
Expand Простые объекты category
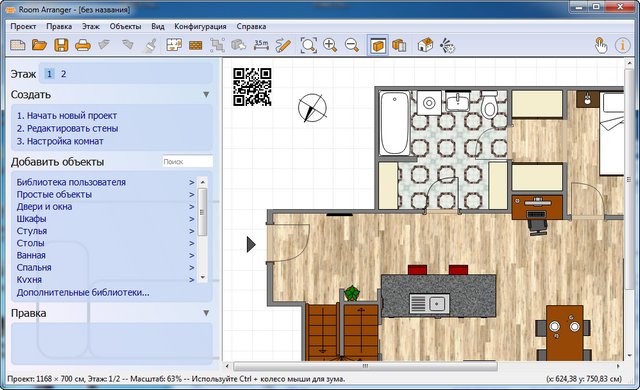click(x=105, y=195)
